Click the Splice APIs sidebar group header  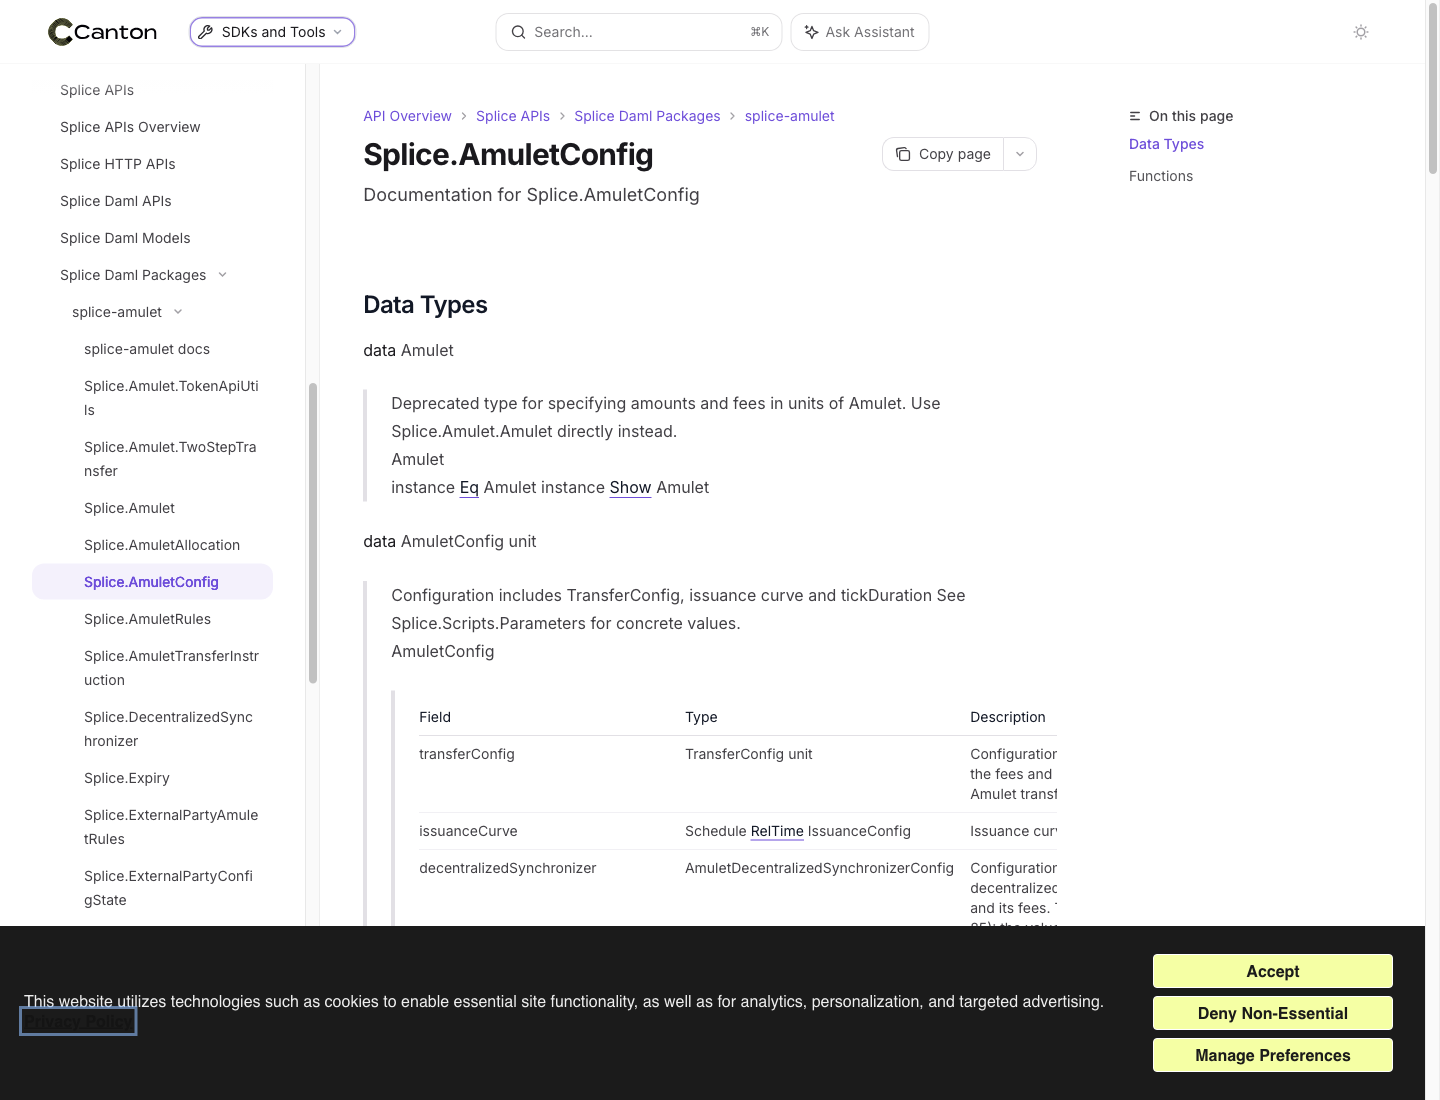97,90
